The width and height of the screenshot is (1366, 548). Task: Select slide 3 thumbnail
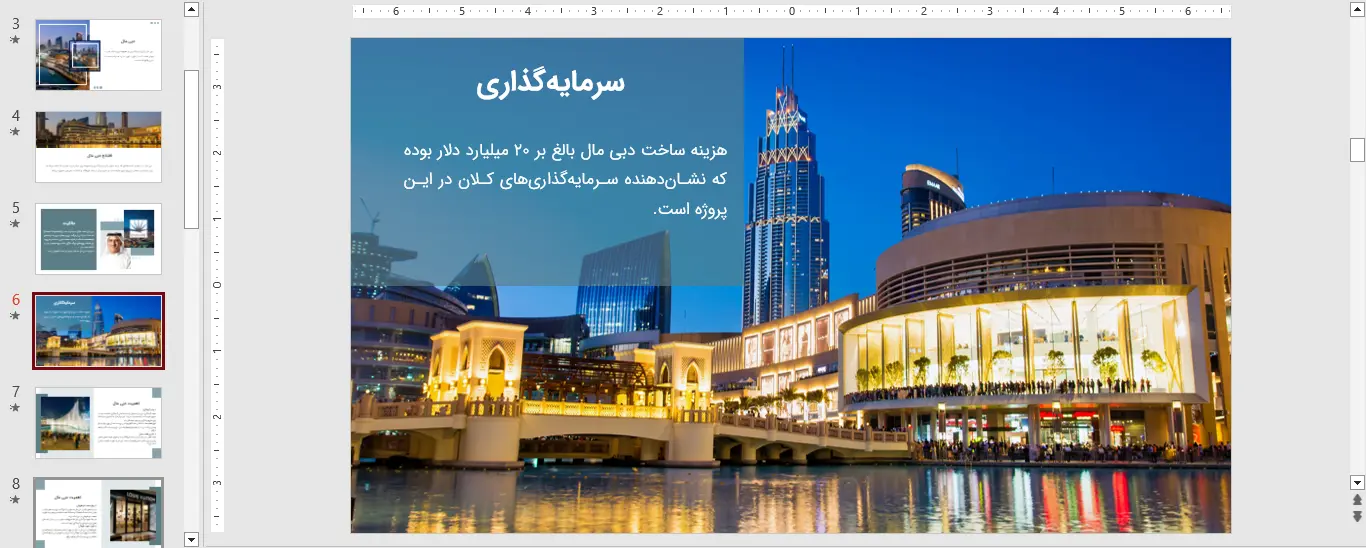[x=98, y=55]
